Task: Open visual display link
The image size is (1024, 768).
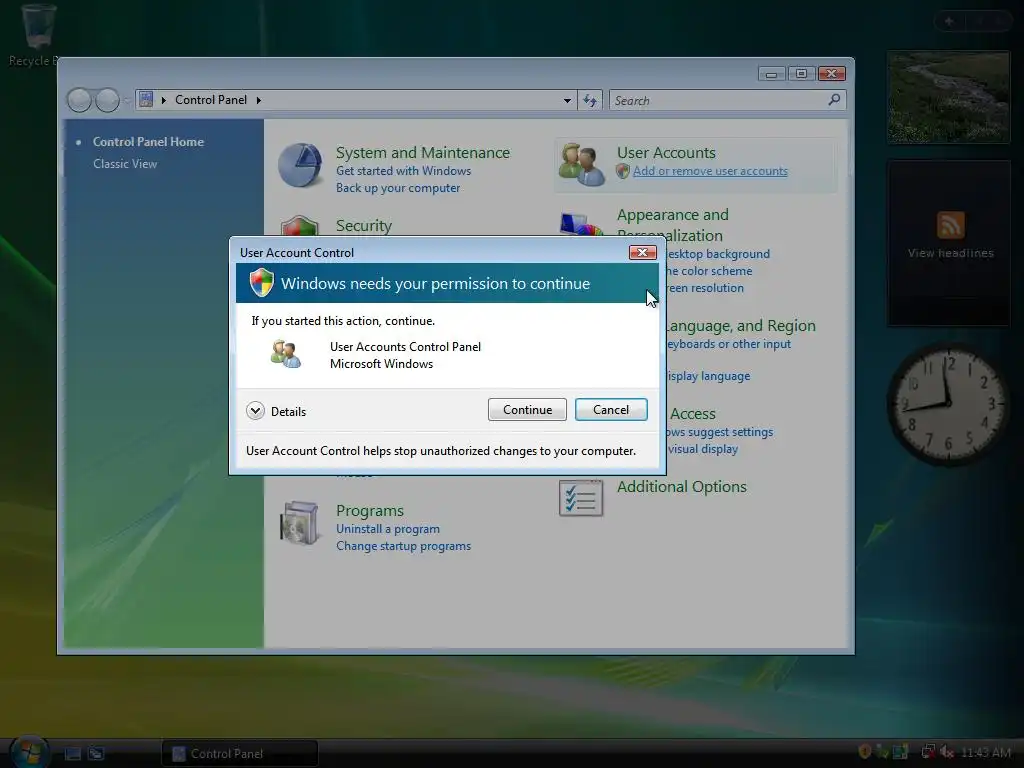Action: (x=703, y=449)
